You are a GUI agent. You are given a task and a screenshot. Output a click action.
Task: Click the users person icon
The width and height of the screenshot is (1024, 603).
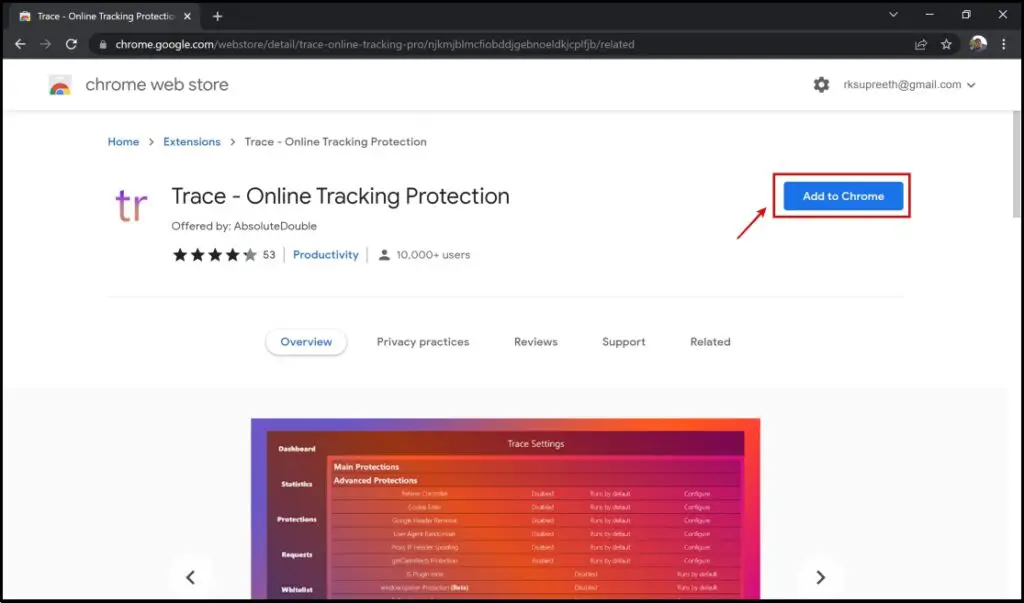pyautogui.click(x=384, y=255)
